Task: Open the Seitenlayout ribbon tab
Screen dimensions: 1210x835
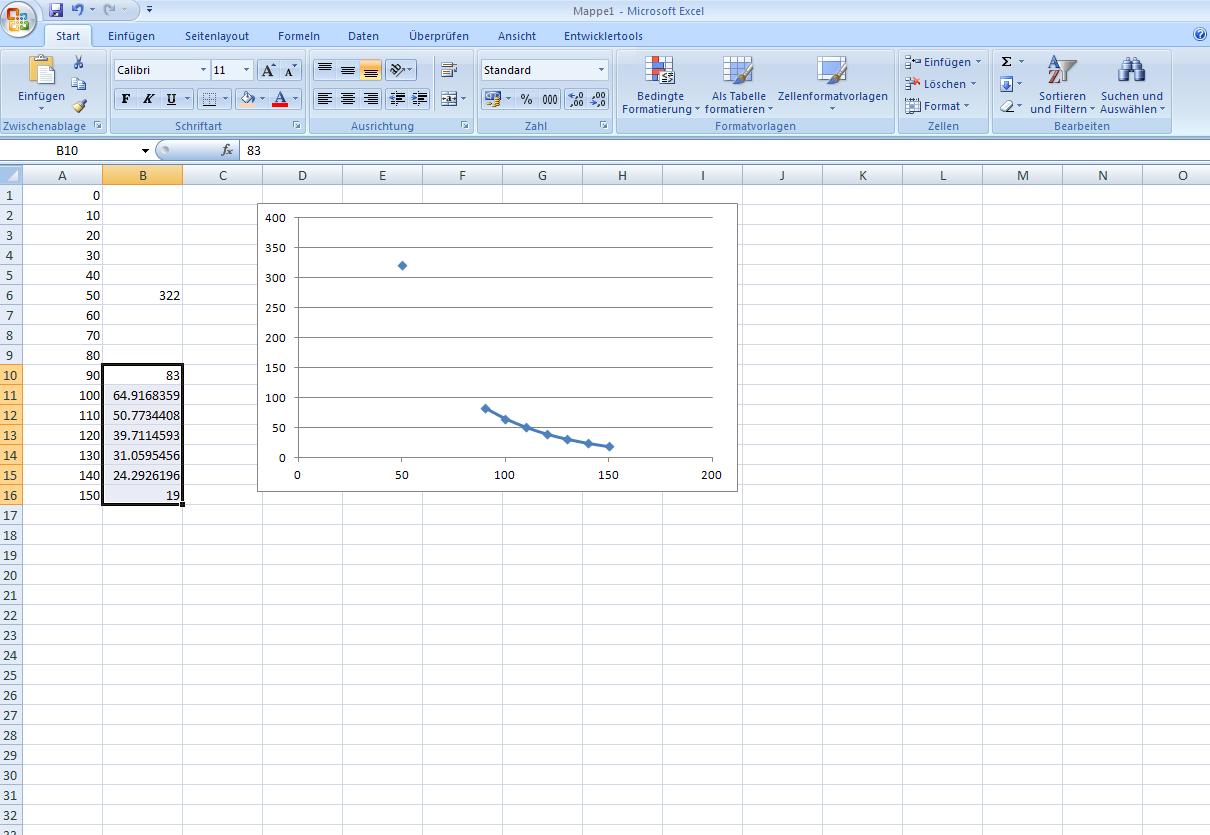Action: [x=217, y=36]
